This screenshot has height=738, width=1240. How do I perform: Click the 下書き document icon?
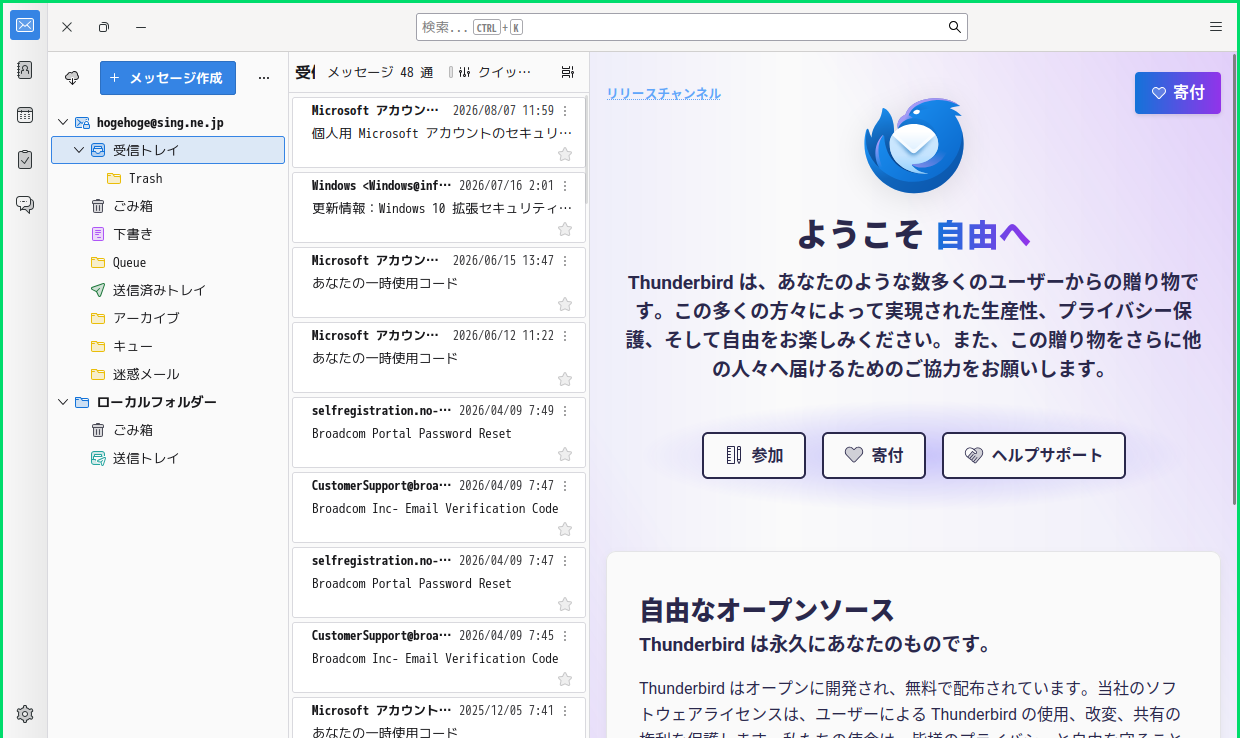(x=98, y=234)
